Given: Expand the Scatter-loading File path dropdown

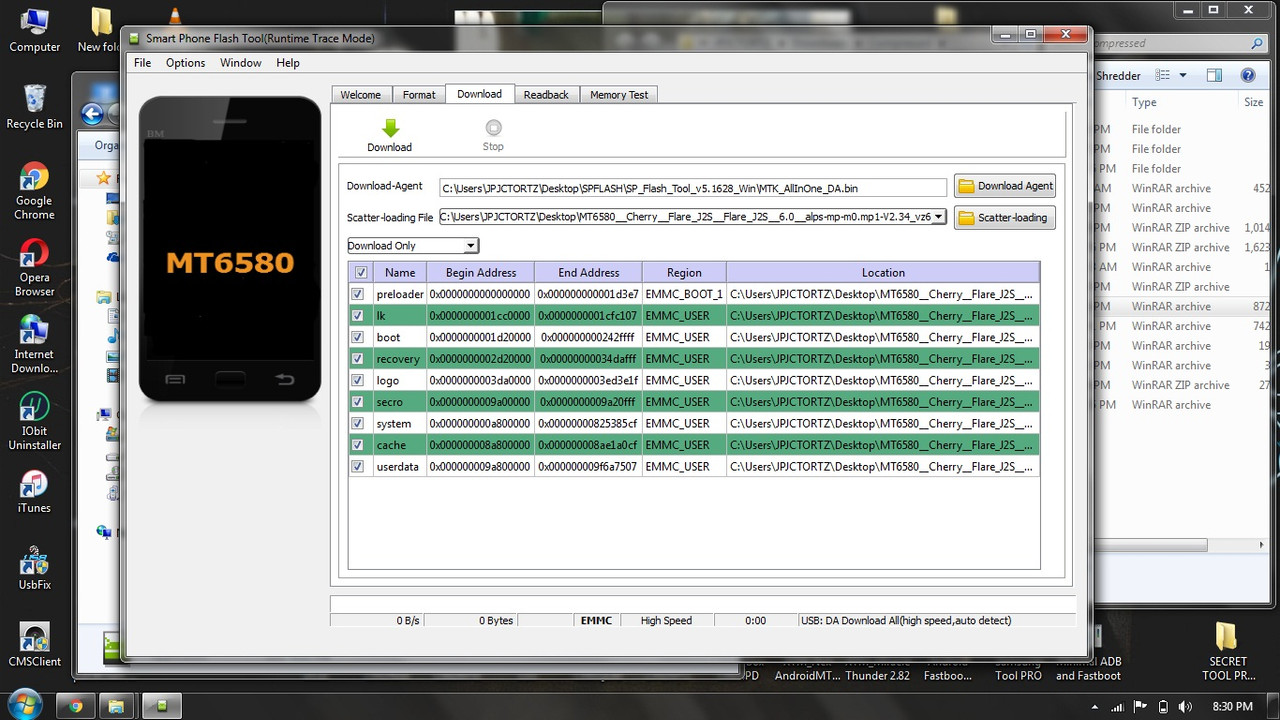Looking at the screenshot, I should point(938,217).
